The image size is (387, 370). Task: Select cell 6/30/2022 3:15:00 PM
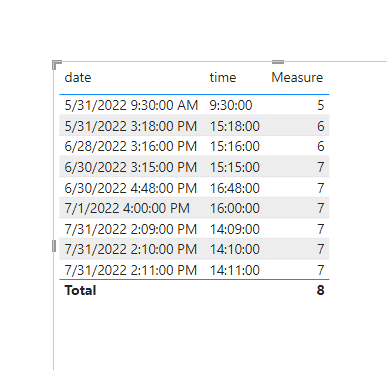point(131,167)
